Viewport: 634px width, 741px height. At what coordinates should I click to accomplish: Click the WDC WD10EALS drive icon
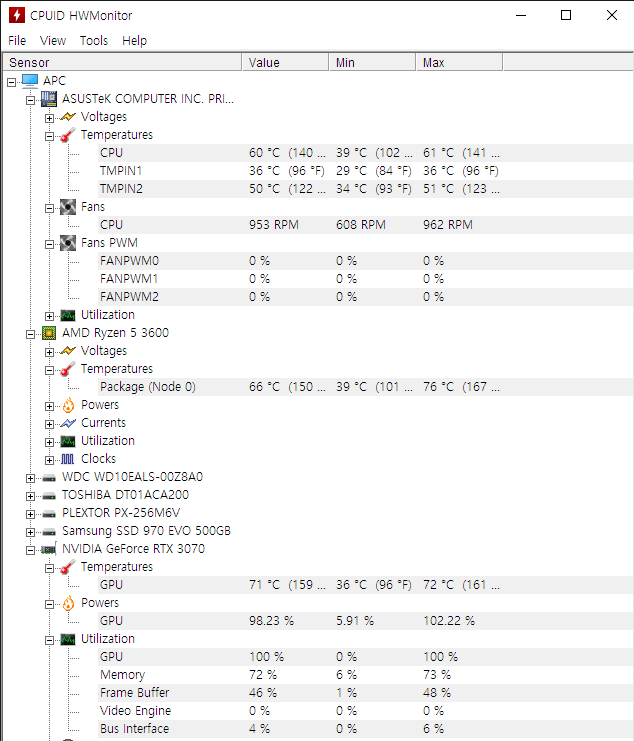[x=49, y=478]
